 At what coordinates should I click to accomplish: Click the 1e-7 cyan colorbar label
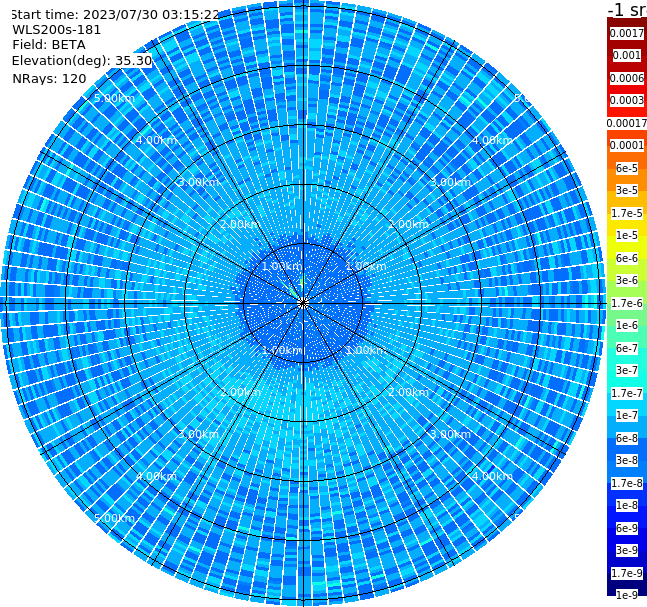coord(627,416)
